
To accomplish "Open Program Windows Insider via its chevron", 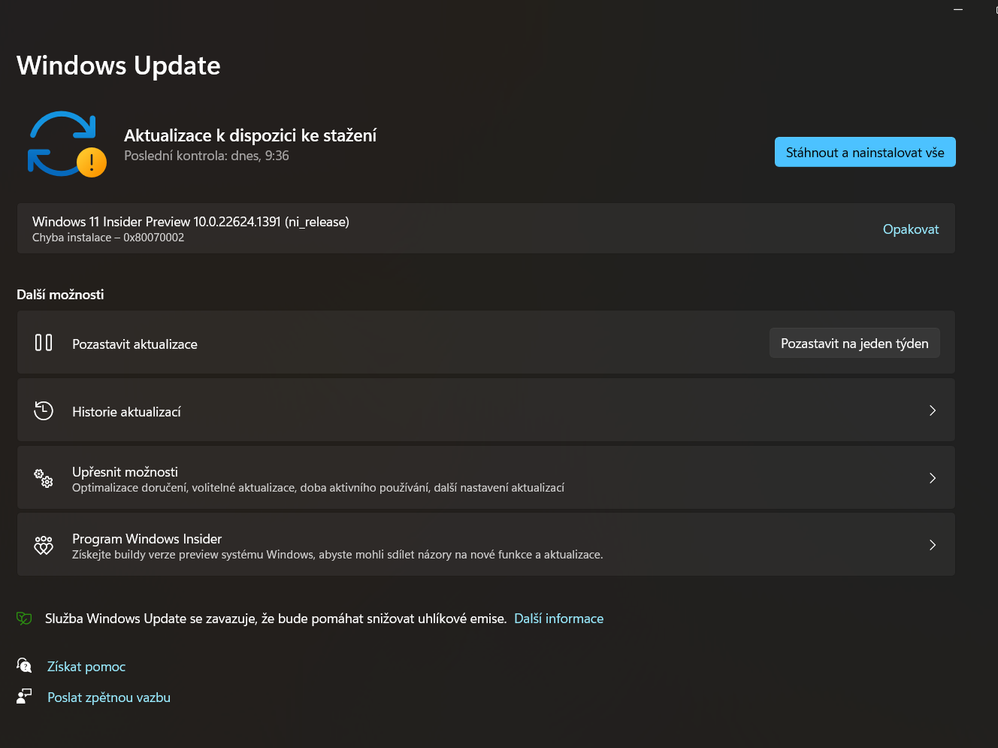I will pyautogui.click(x=932, y=545).
